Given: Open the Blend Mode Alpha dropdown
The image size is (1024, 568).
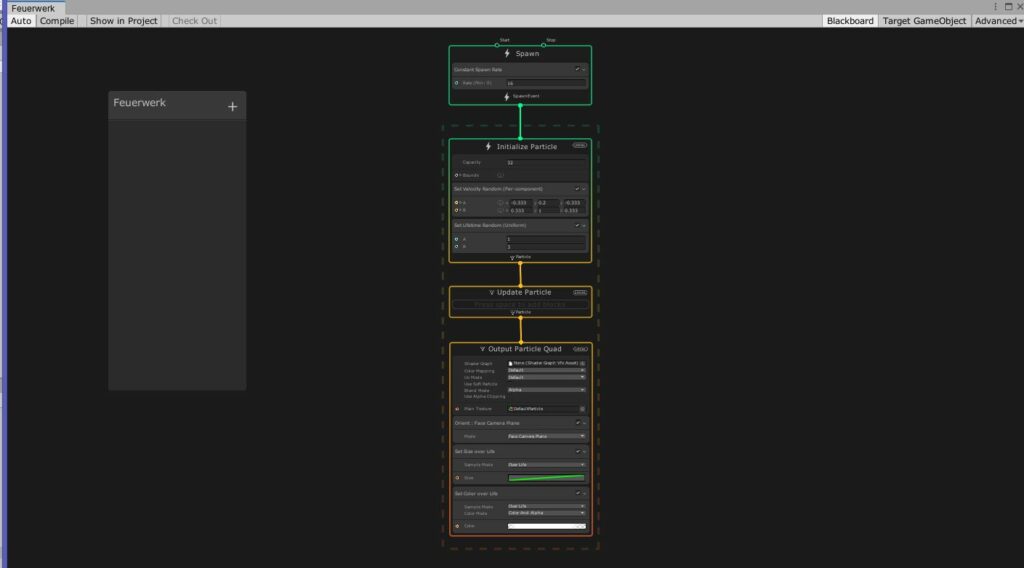Looking at the screenshot, I should pyautogui.click(x=545, y=390).
